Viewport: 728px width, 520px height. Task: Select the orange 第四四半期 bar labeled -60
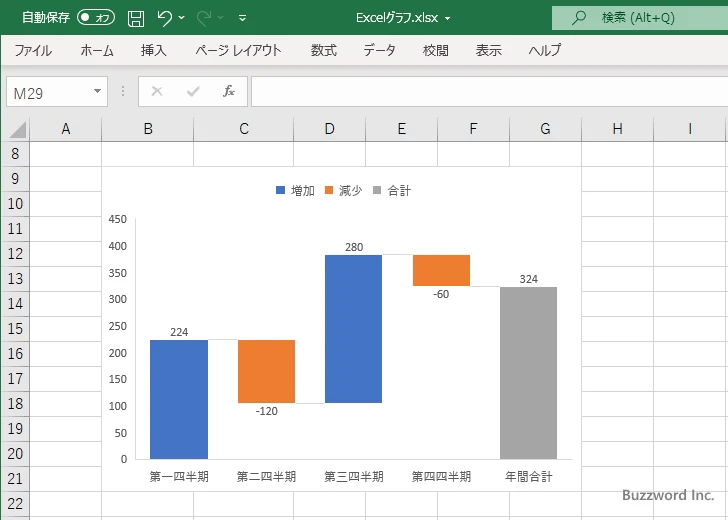click(442, 270)
